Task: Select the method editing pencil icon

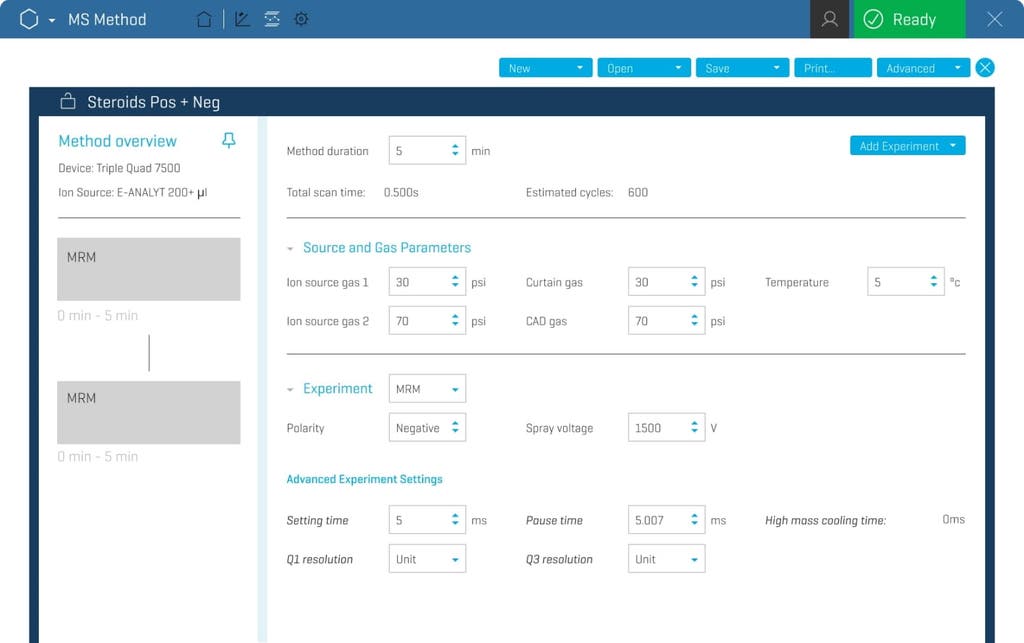Action: (242, 19)
